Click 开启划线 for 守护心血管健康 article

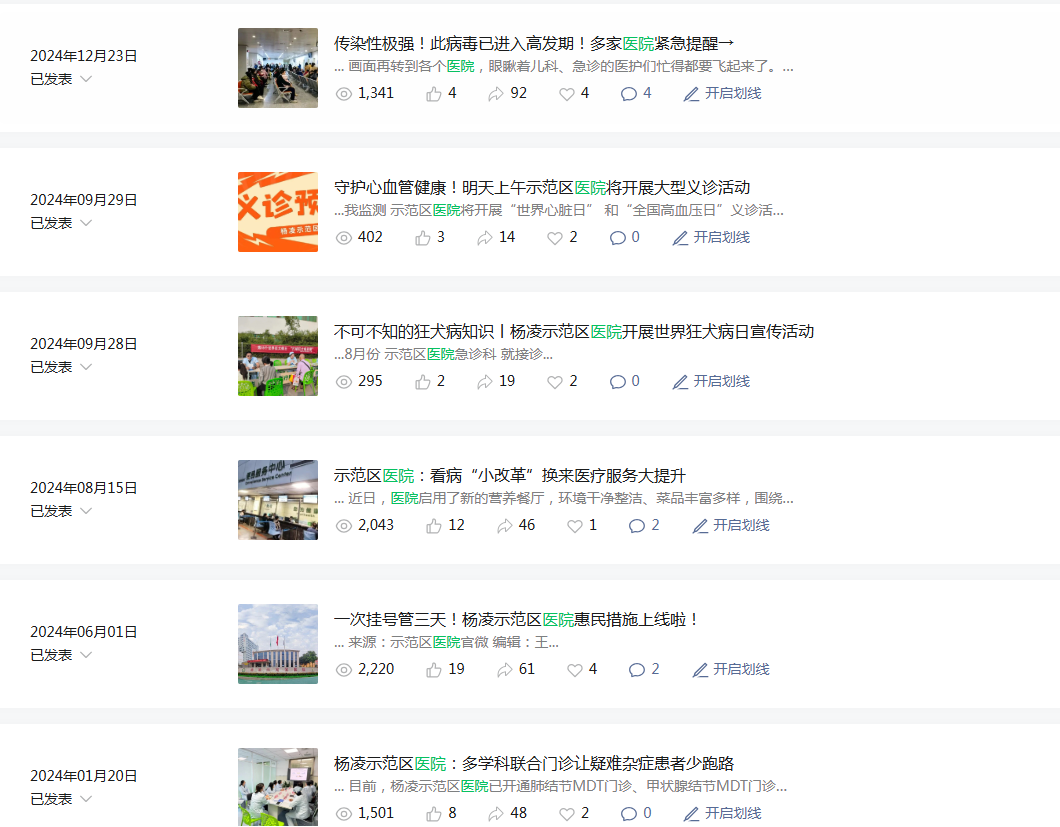point(711,238)
